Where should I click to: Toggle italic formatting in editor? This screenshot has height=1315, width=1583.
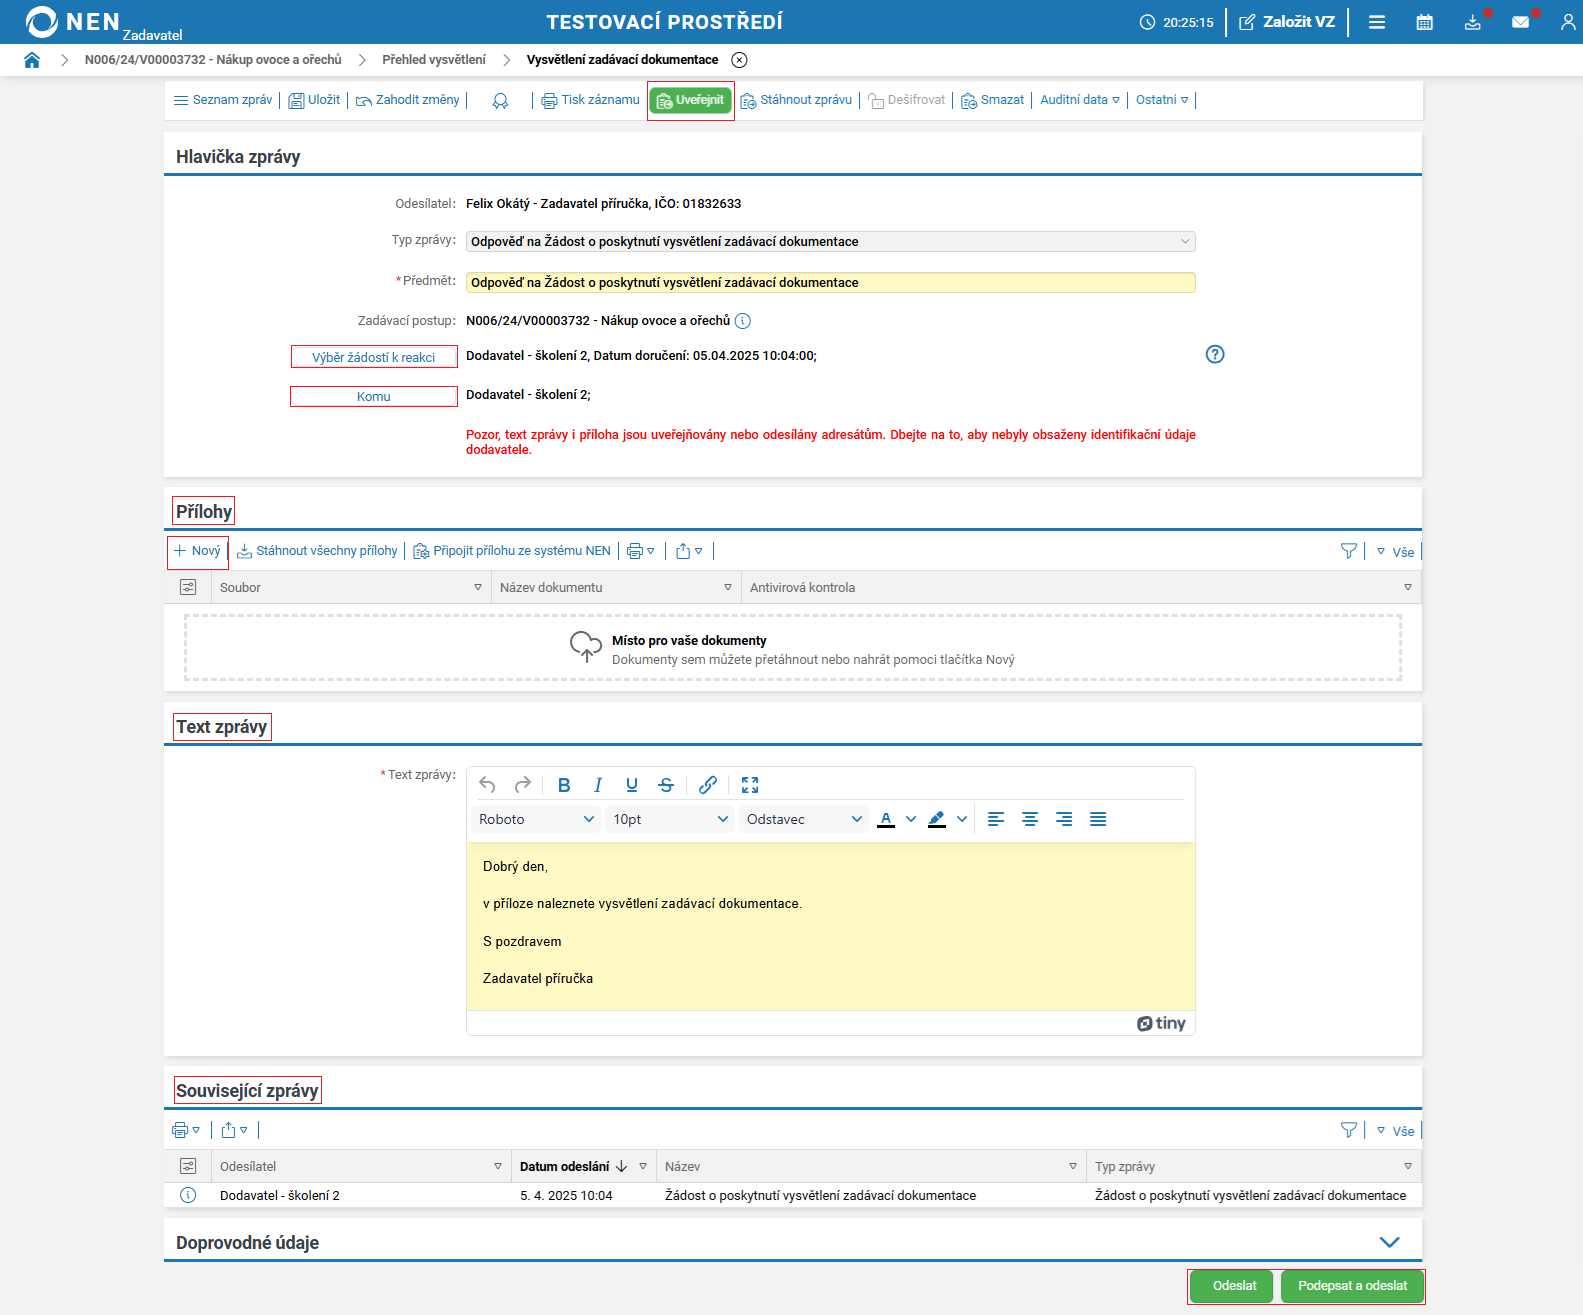(x=598, y=785)
